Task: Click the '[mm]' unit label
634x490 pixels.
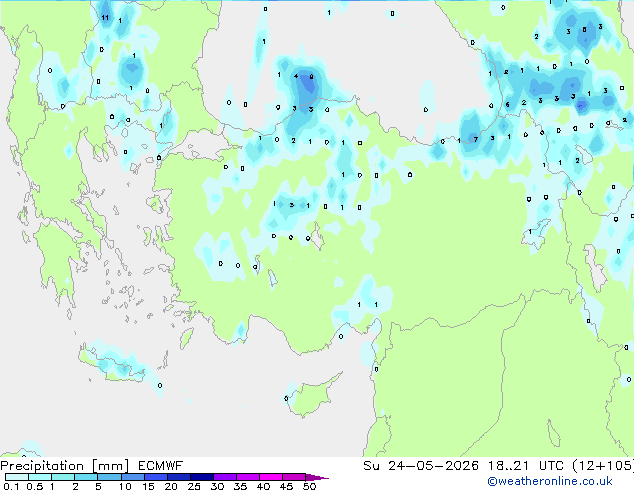Action: point(110,466)
